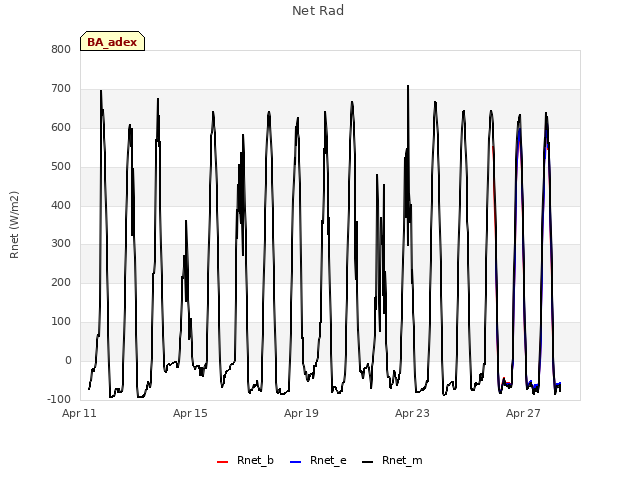Screen dimensions: 640x480
Task: Click the 400 y-axis tick label
Action: click(61, 205)
